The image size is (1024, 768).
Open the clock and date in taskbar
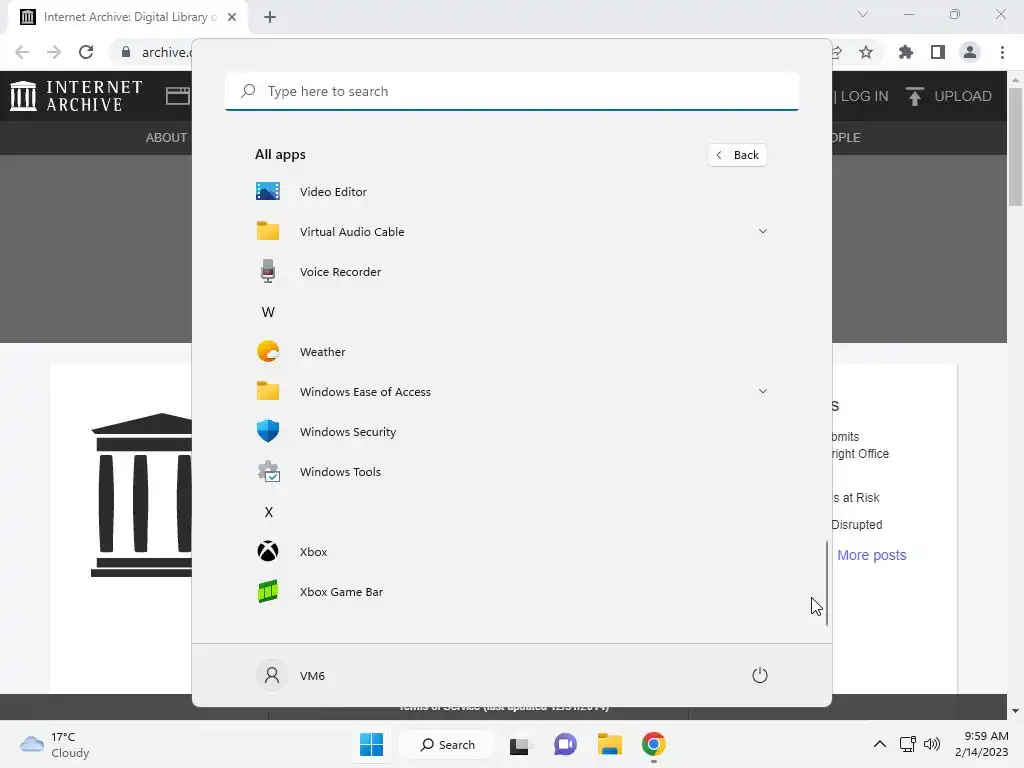coord(982,744)
